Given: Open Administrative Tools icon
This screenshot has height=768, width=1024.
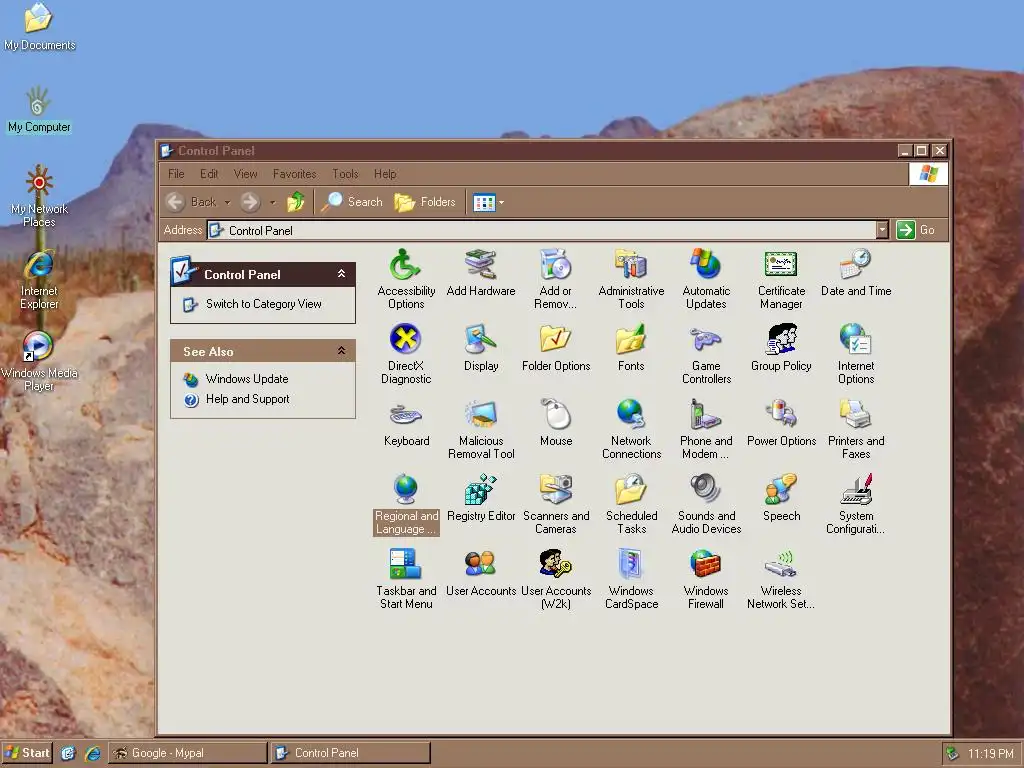Looking at the screenshot, I should [631, 280].
